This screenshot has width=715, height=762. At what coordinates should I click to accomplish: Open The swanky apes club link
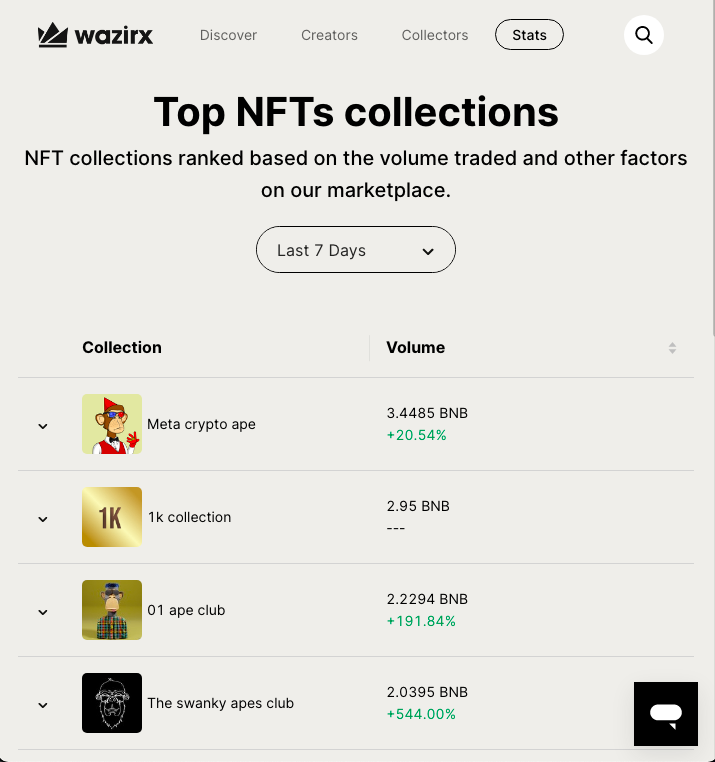pos(220,703)
